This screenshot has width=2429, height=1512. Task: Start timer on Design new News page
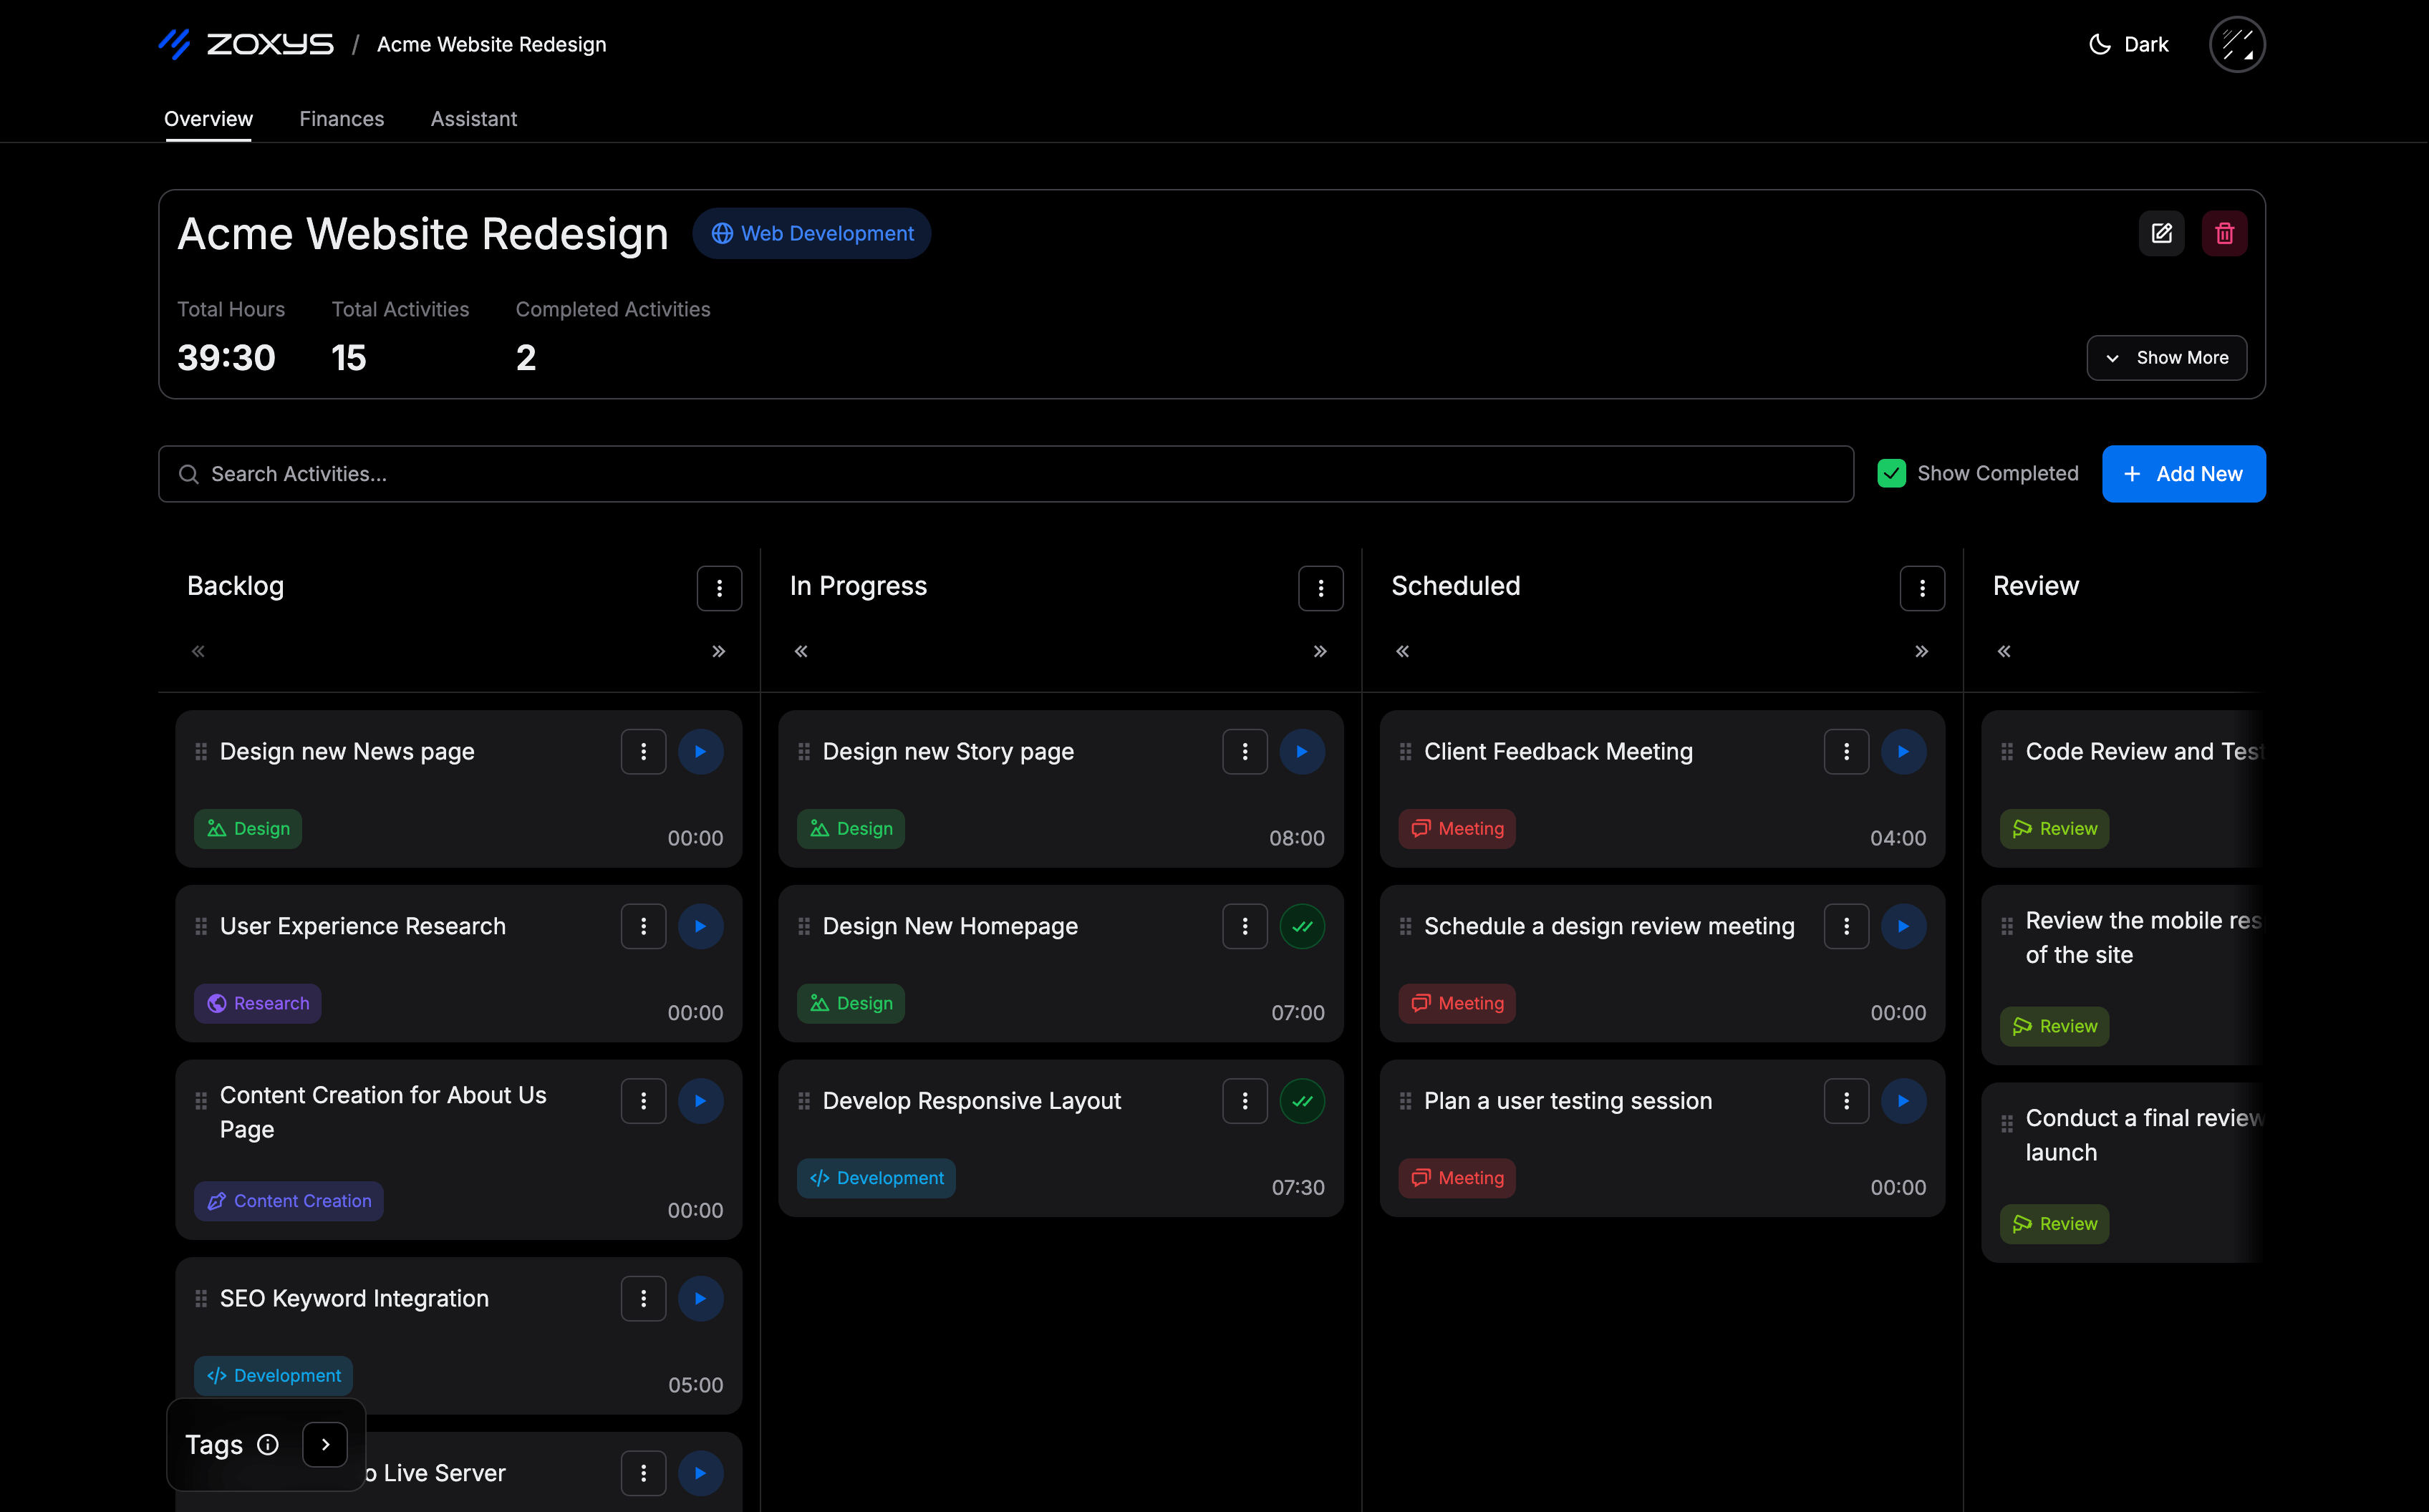point(700,751)
